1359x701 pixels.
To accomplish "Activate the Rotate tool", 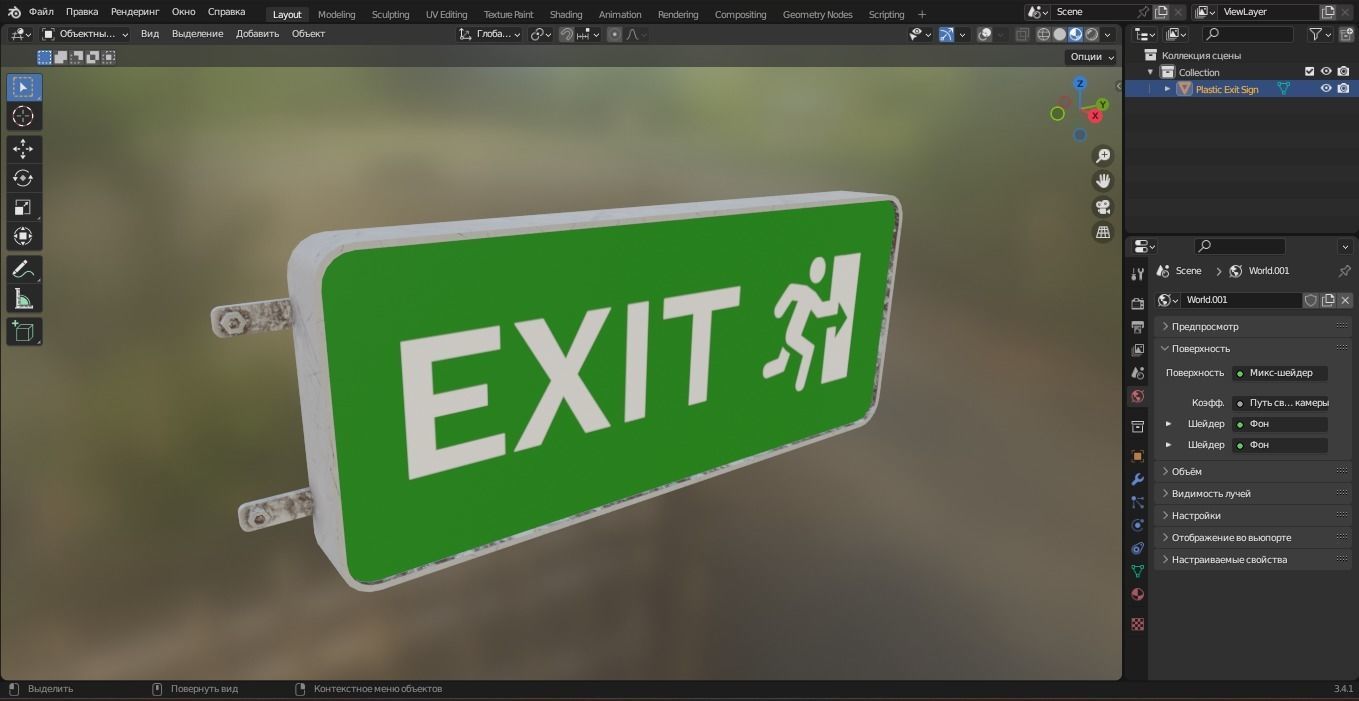I will coord(23,178).
